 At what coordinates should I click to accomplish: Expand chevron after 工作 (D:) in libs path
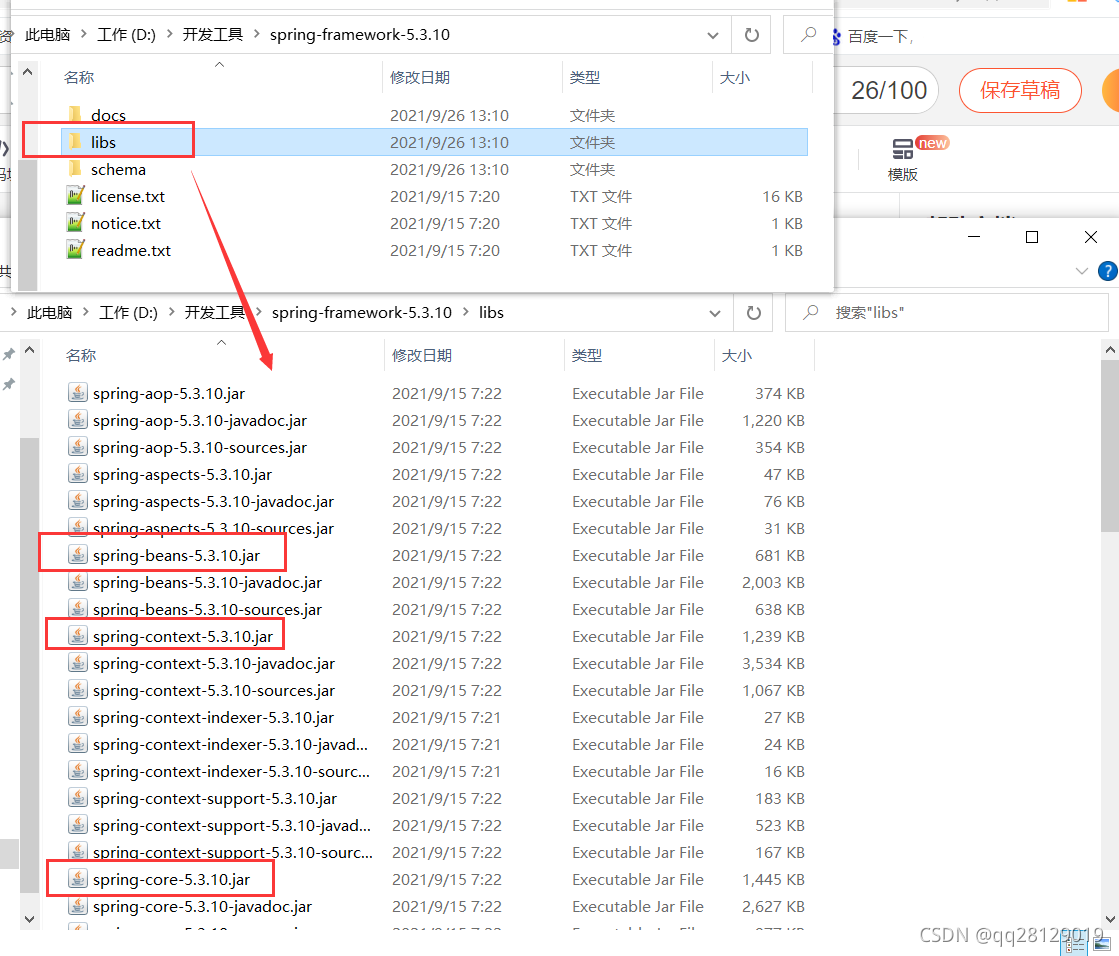click(x=171, y=312)
